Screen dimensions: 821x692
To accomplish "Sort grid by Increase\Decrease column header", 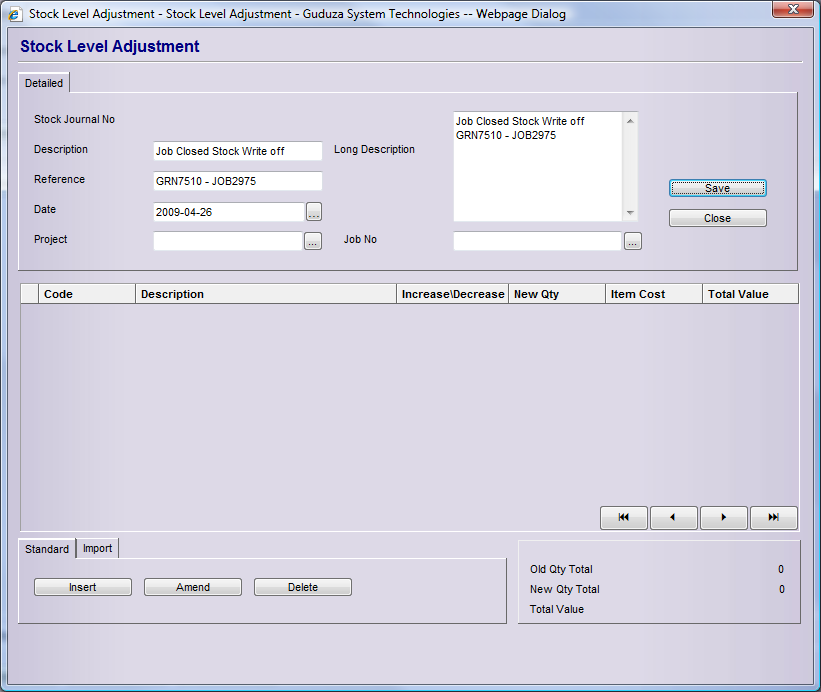I will click(x=452, y=294).
